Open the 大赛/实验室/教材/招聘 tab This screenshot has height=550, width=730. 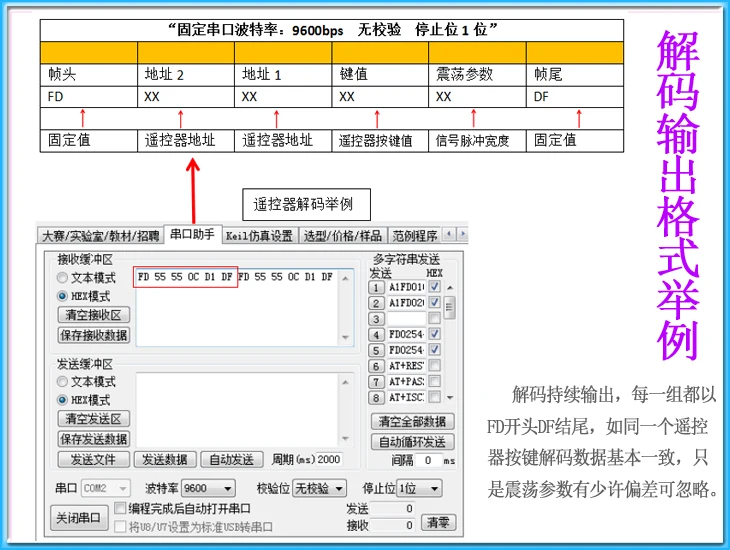[101, 236]
